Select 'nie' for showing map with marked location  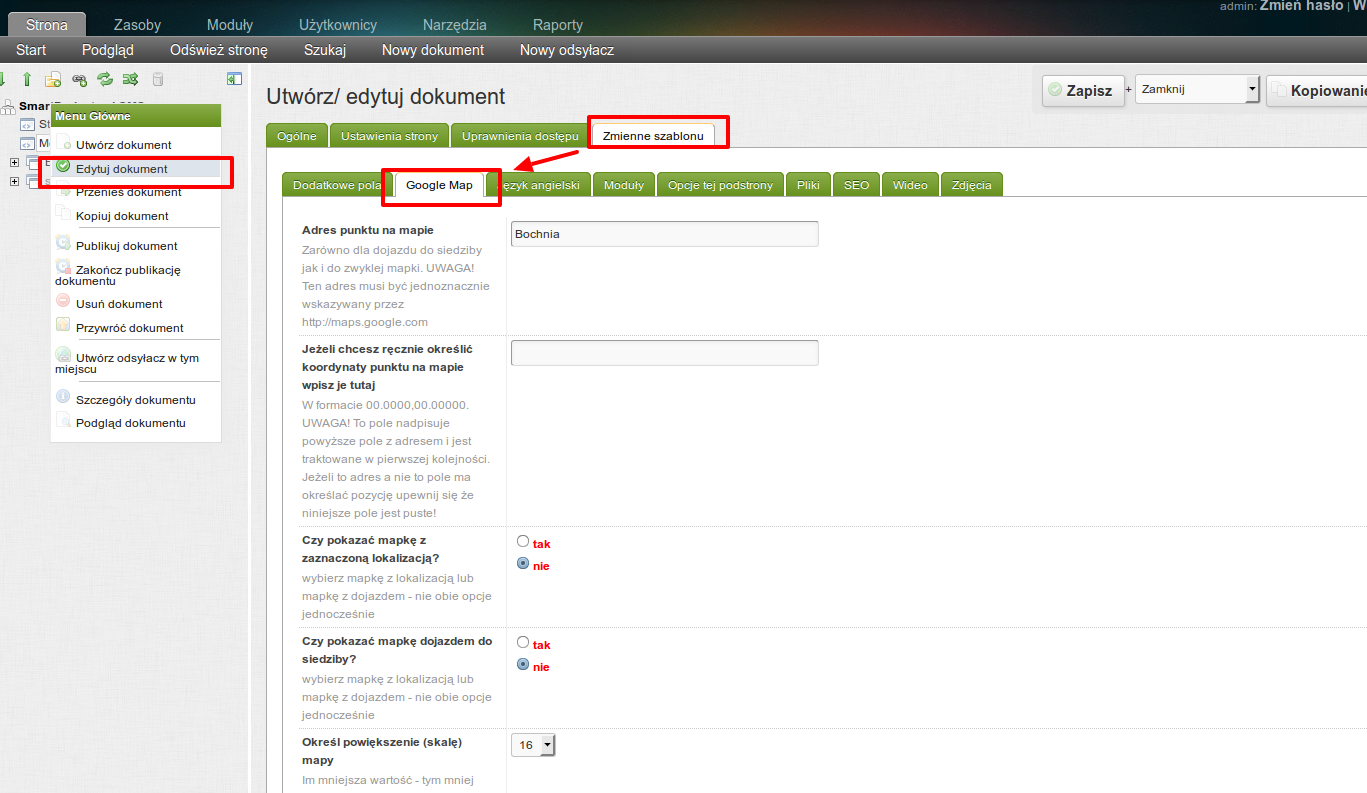coord(523,564)
